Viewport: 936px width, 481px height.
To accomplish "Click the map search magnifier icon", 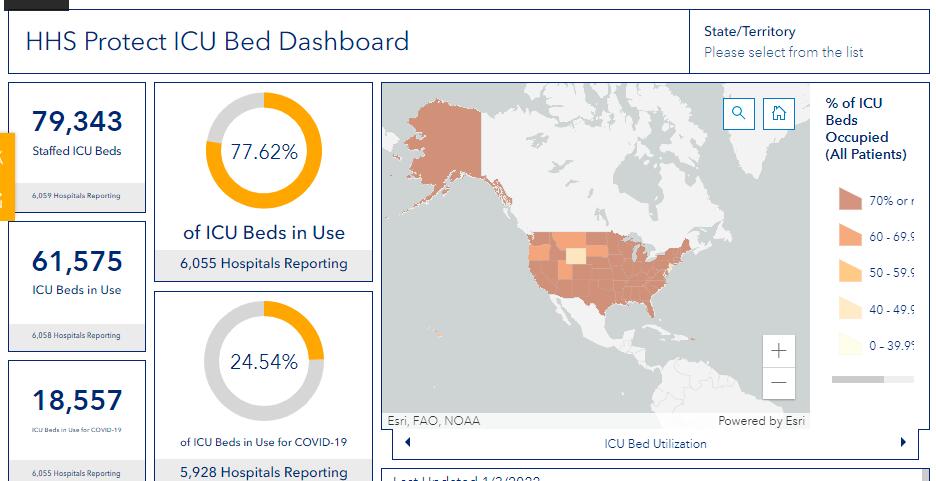I will coord(738,113).
